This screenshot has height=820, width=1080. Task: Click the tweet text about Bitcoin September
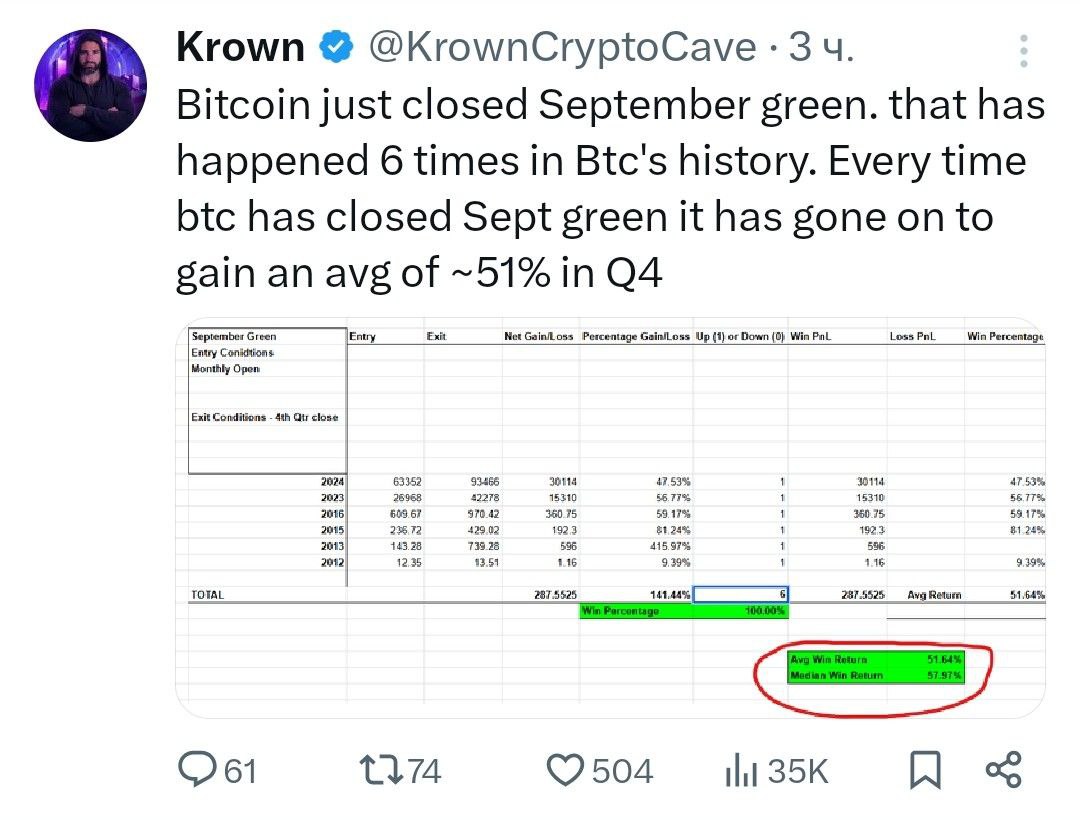pos(610,189)
